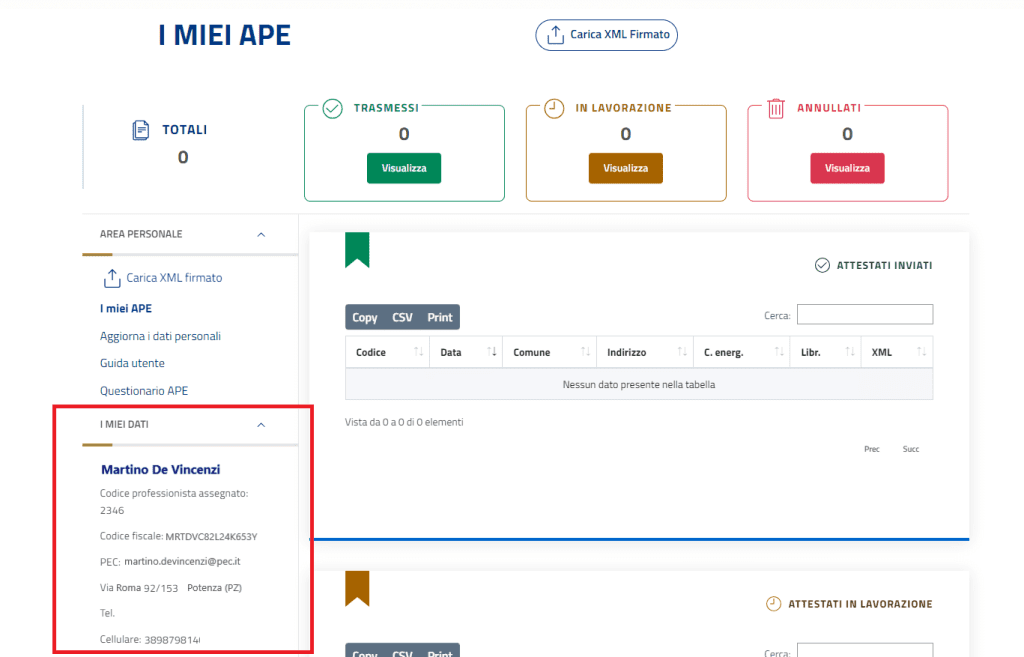This screenshot has height=657, width=1024.
Task: Sort table by C. energ. column
Action: [x=741, y=353]
